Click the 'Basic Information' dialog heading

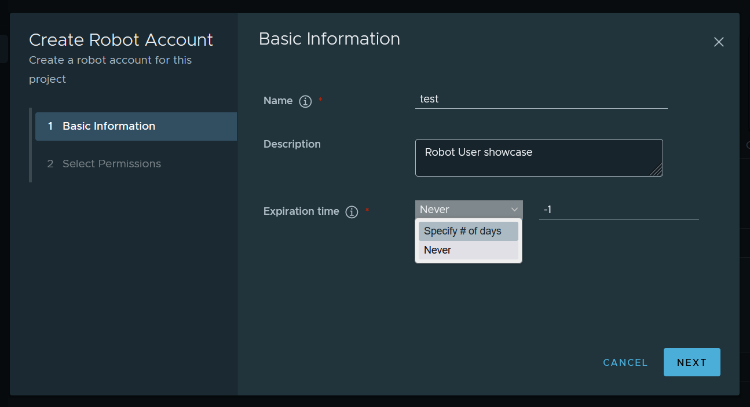pyautogui.click(x=329, y=39)
